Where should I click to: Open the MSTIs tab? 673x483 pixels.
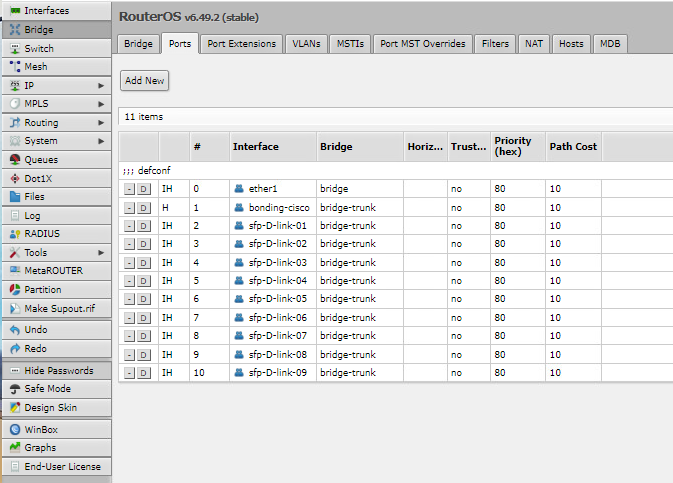tap(350, 44)
